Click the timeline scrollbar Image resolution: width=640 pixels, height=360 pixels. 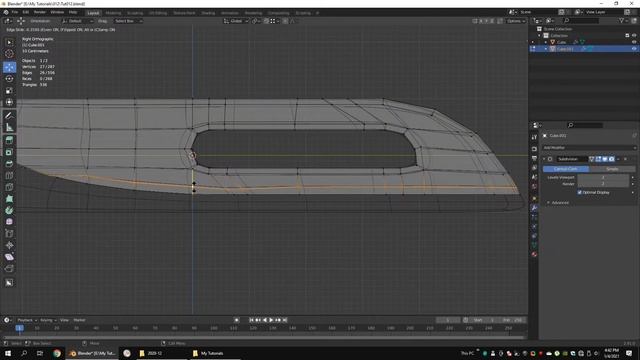[x=264, y=338]
